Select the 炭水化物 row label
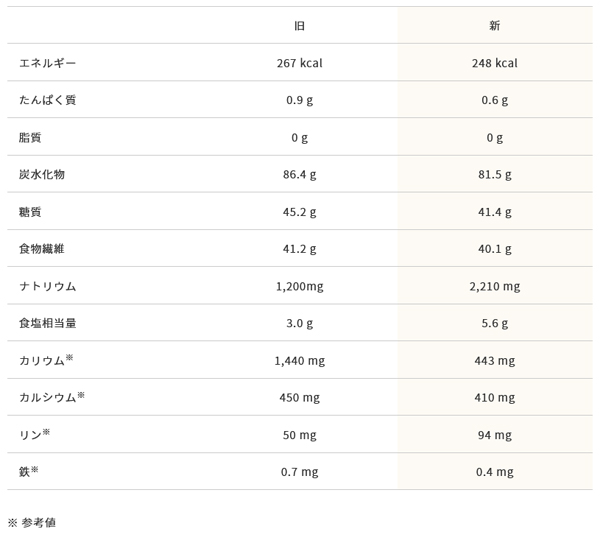This screenshot has height=540, width=600. [x=42, y=174]
